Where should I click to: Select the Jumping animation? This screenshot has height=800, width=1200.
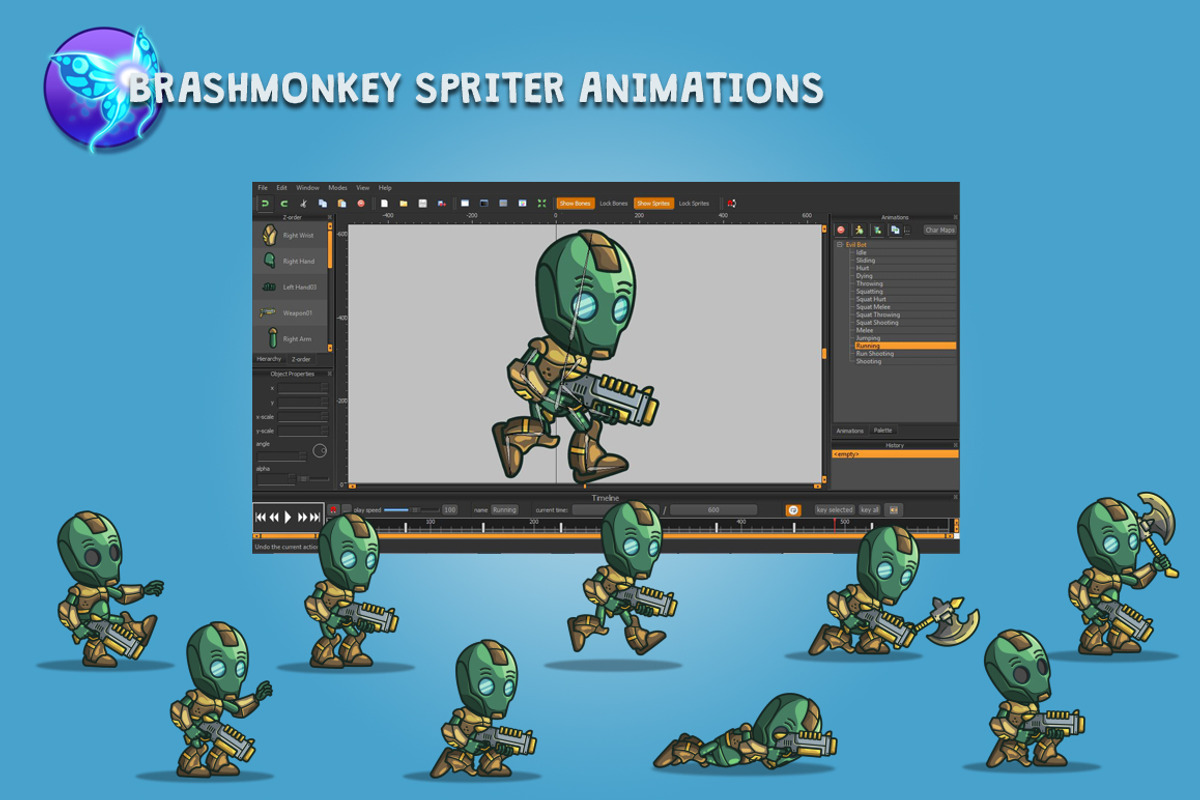[905, 338]
